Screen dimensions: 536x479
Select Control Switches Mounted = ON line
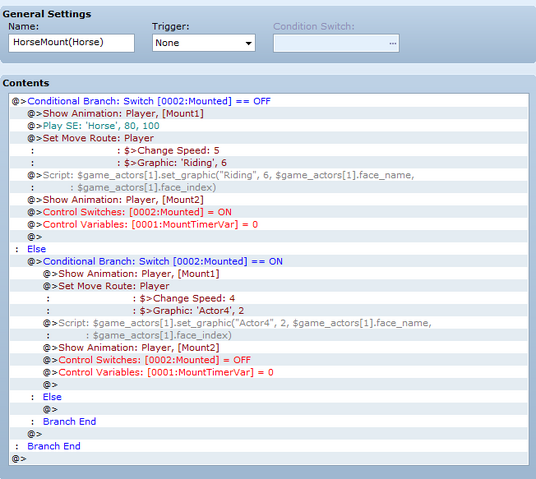268,212
